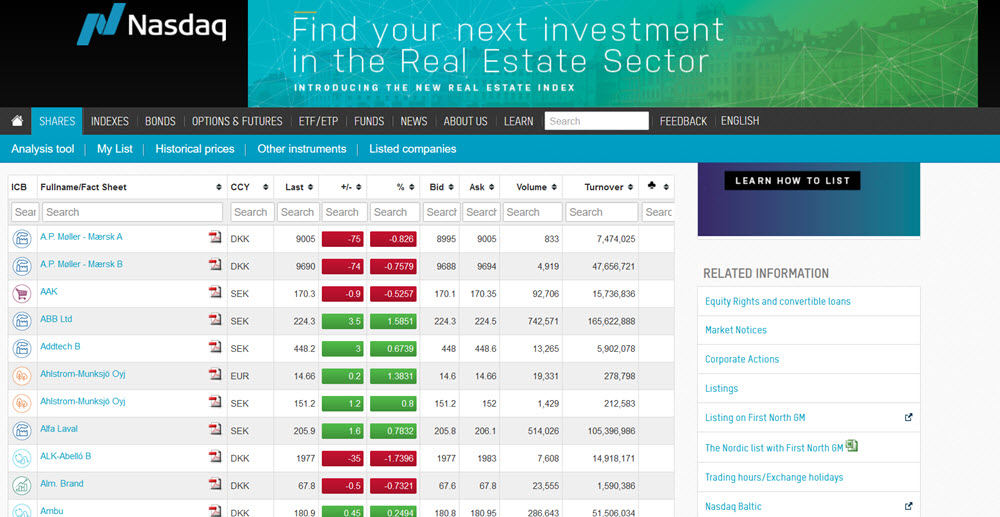This screenshot has width=1000, height=517.
Task: Sort table by +/- change column
Action: 350,187
